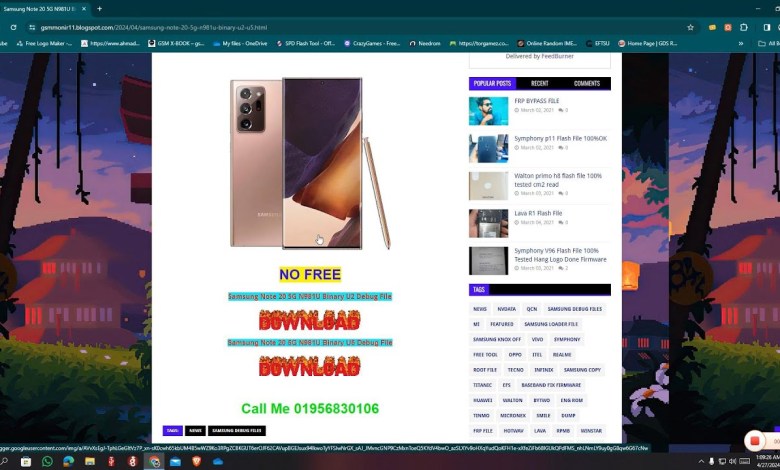Expand the hidden bookmarks chevron
This screenshot has height=470, width=780.
pos(741,43)
